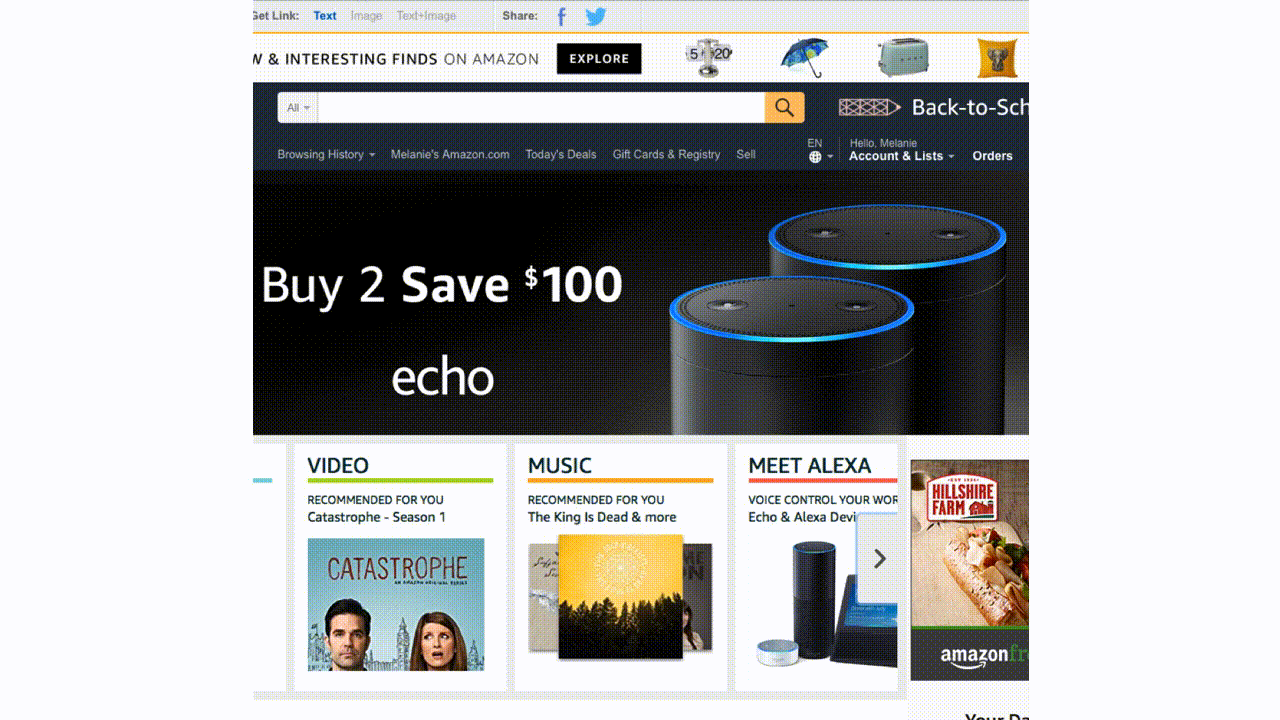This screenshot has width=1280, height=720.
Task: Open the globe language selector icon
Action: click(x=815, y=157)
